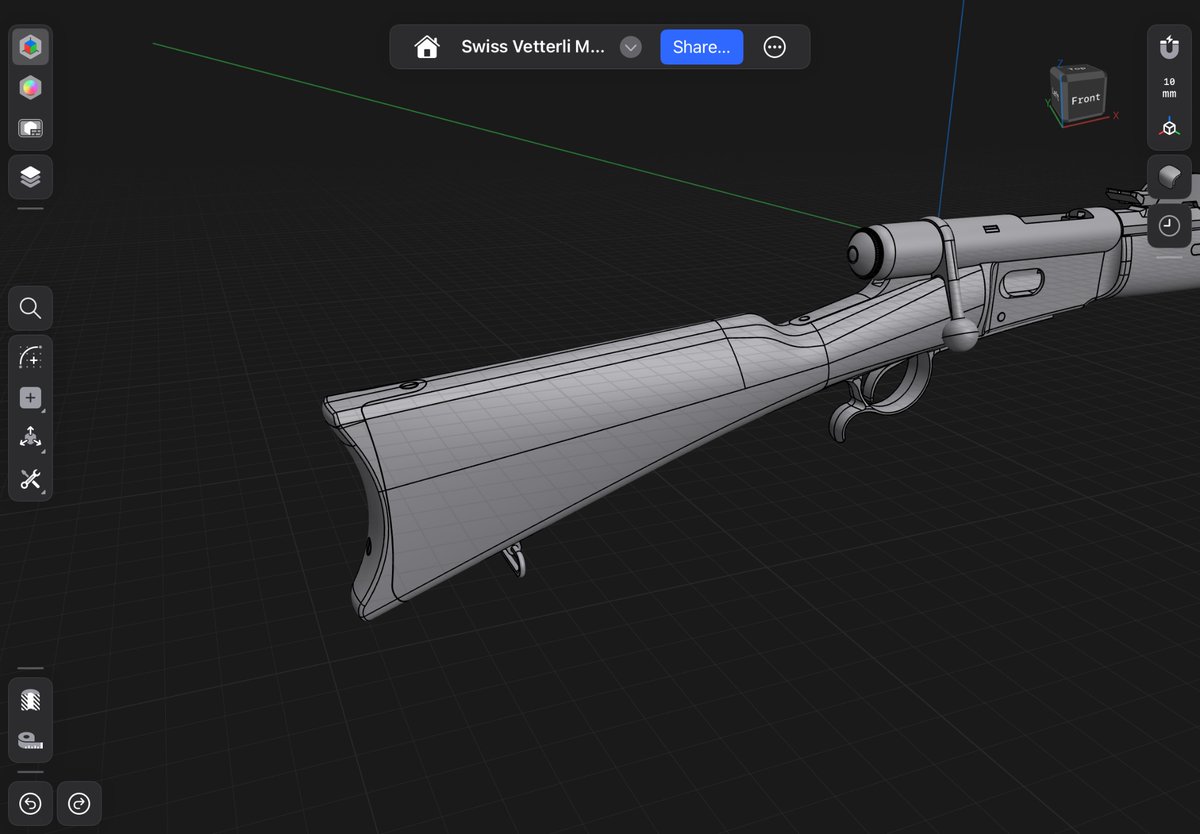Change the 10 mm grid spacing value

(x=1167, y=87)
